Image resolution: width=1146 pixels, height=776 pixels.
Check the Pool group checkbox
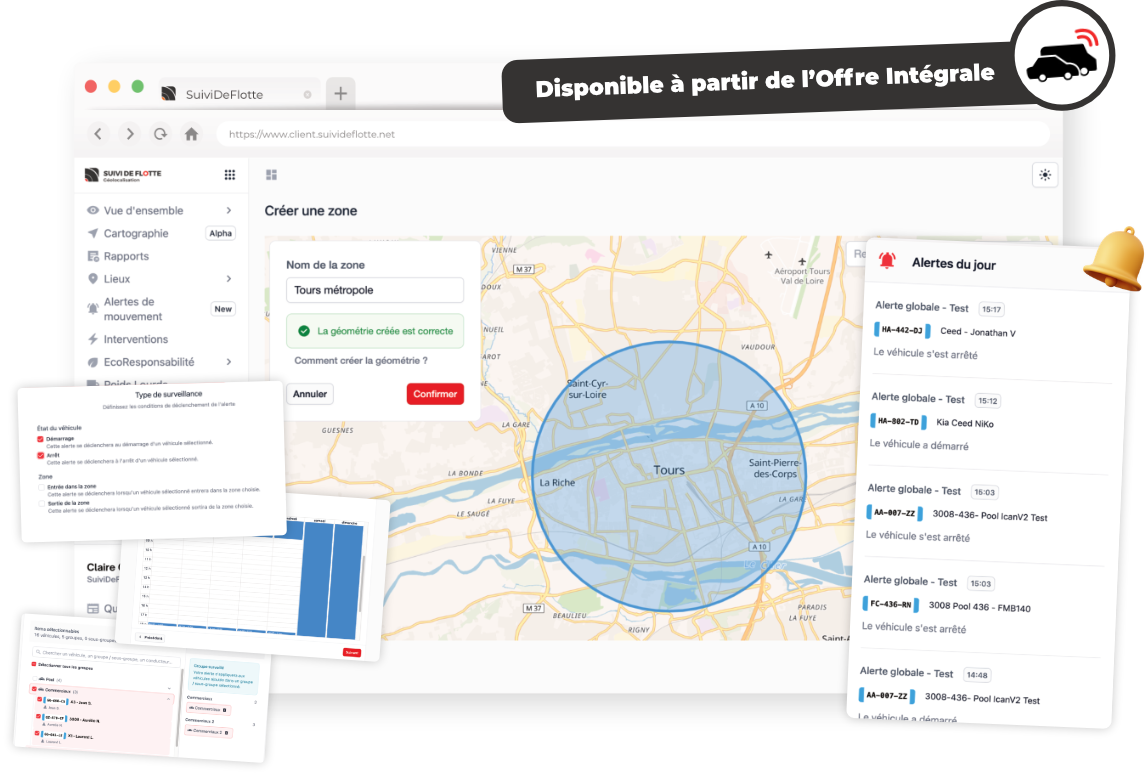(34, 678)
